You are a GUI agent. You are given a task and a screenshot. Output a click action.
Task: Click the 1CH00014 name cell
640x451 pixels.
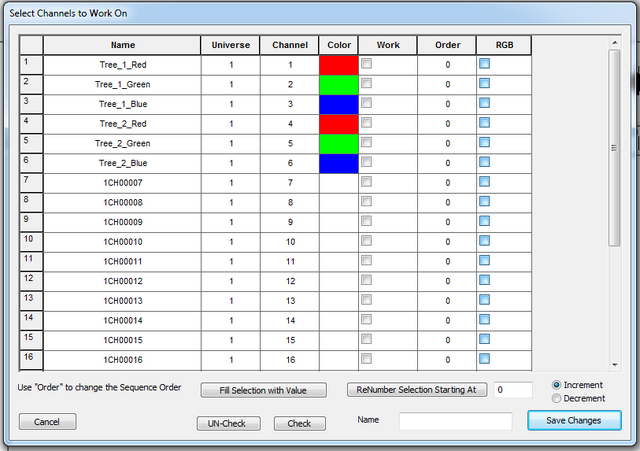[122, 321]
